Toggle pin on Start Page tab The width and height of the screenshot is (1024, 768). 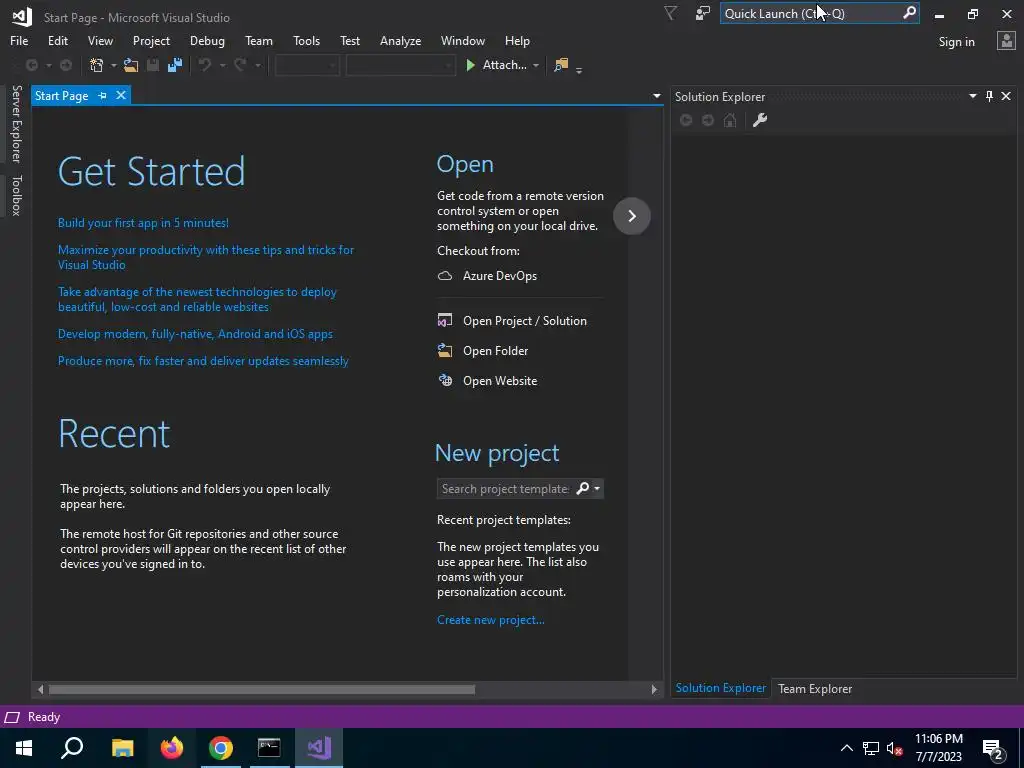click(x=103, y=95)
